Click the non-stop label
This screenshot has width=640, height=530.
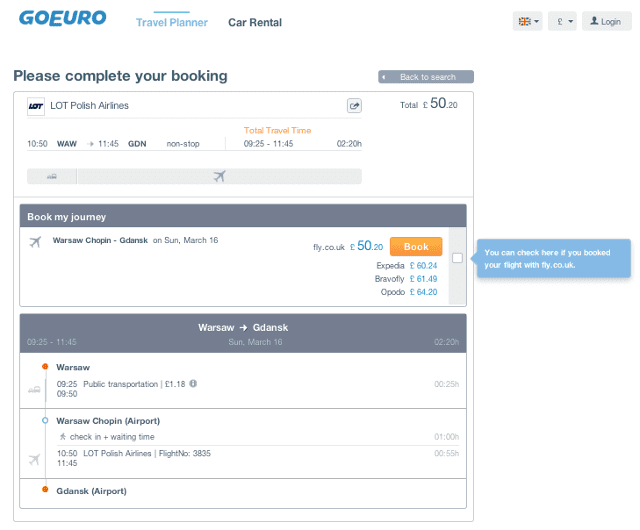(x=183, y=144)
